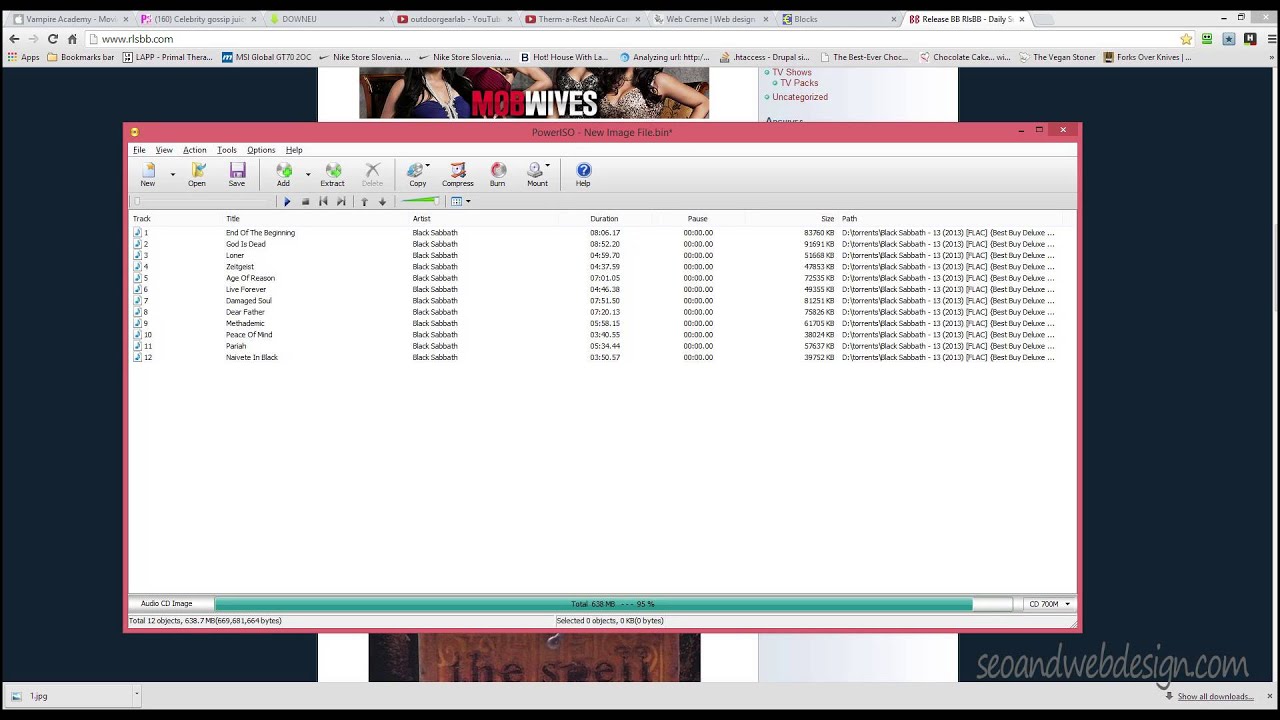Screen dimensions: 1280x720
Task: Move track up in the list
Action: click(364, 201)
